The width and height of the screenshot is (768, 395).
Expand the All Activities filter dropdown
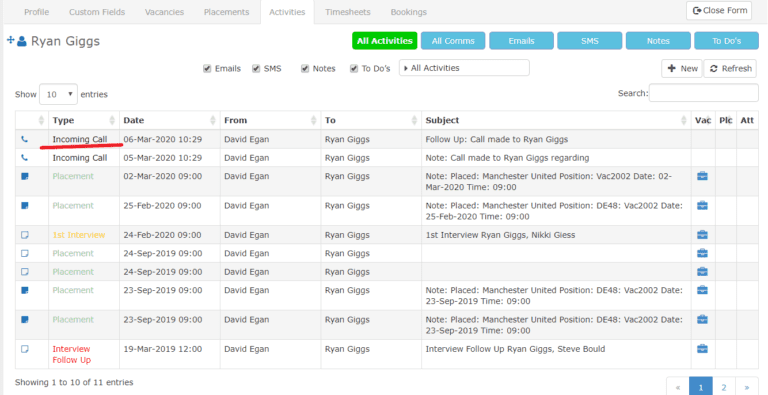[464, 68]
